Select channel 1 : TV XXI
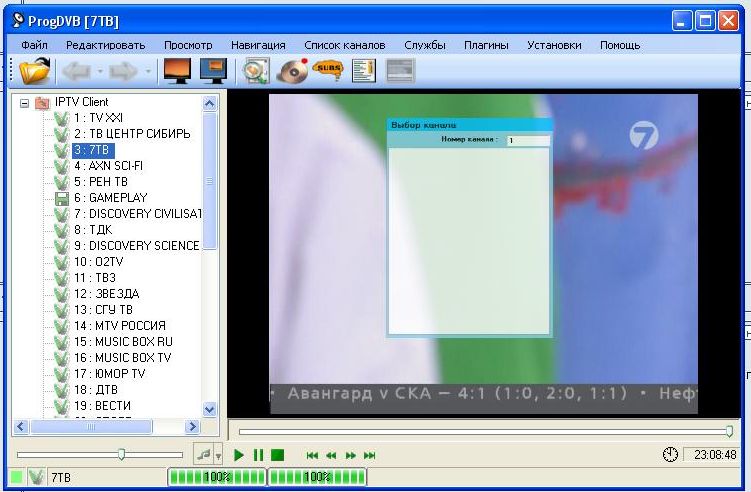The image size is (751, 492). coord(98,118)
